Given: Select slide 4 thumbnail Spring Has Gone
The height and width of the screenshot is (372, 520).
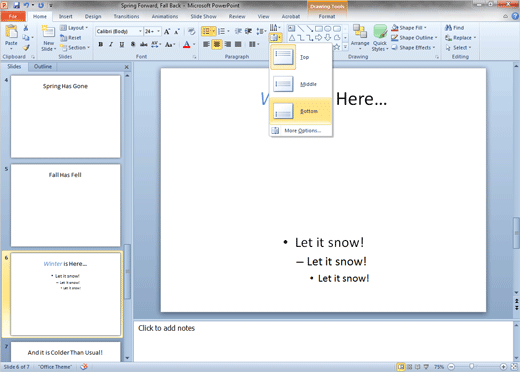Looking at the screenshot, I should [x=65, y=116].
